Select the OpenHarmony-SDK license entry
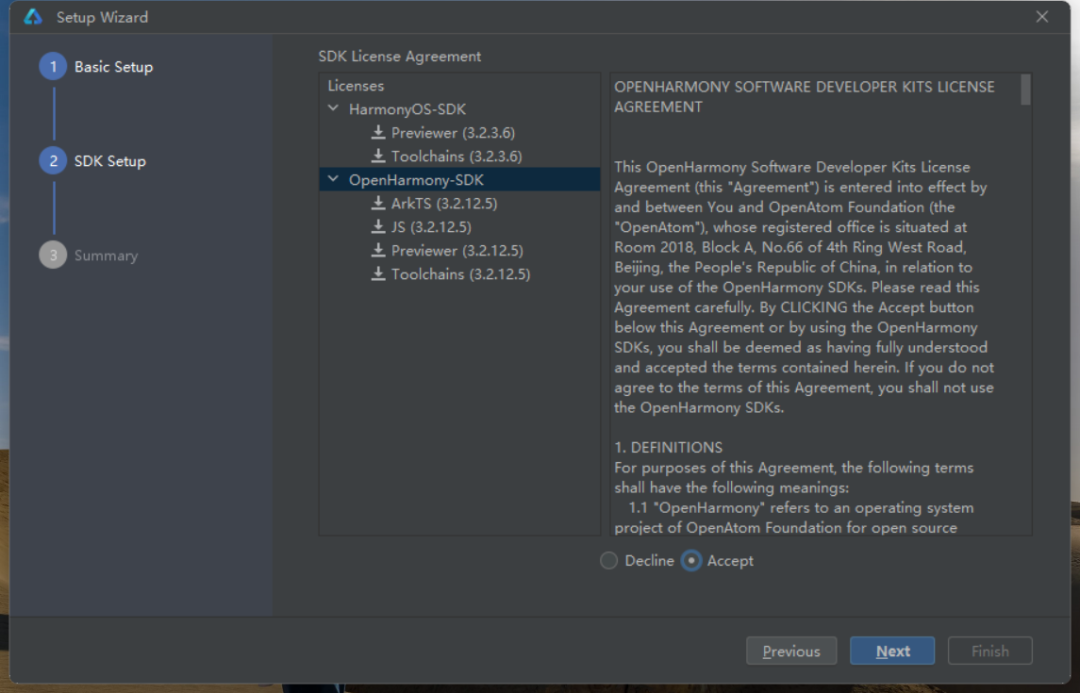 (416, 180)
